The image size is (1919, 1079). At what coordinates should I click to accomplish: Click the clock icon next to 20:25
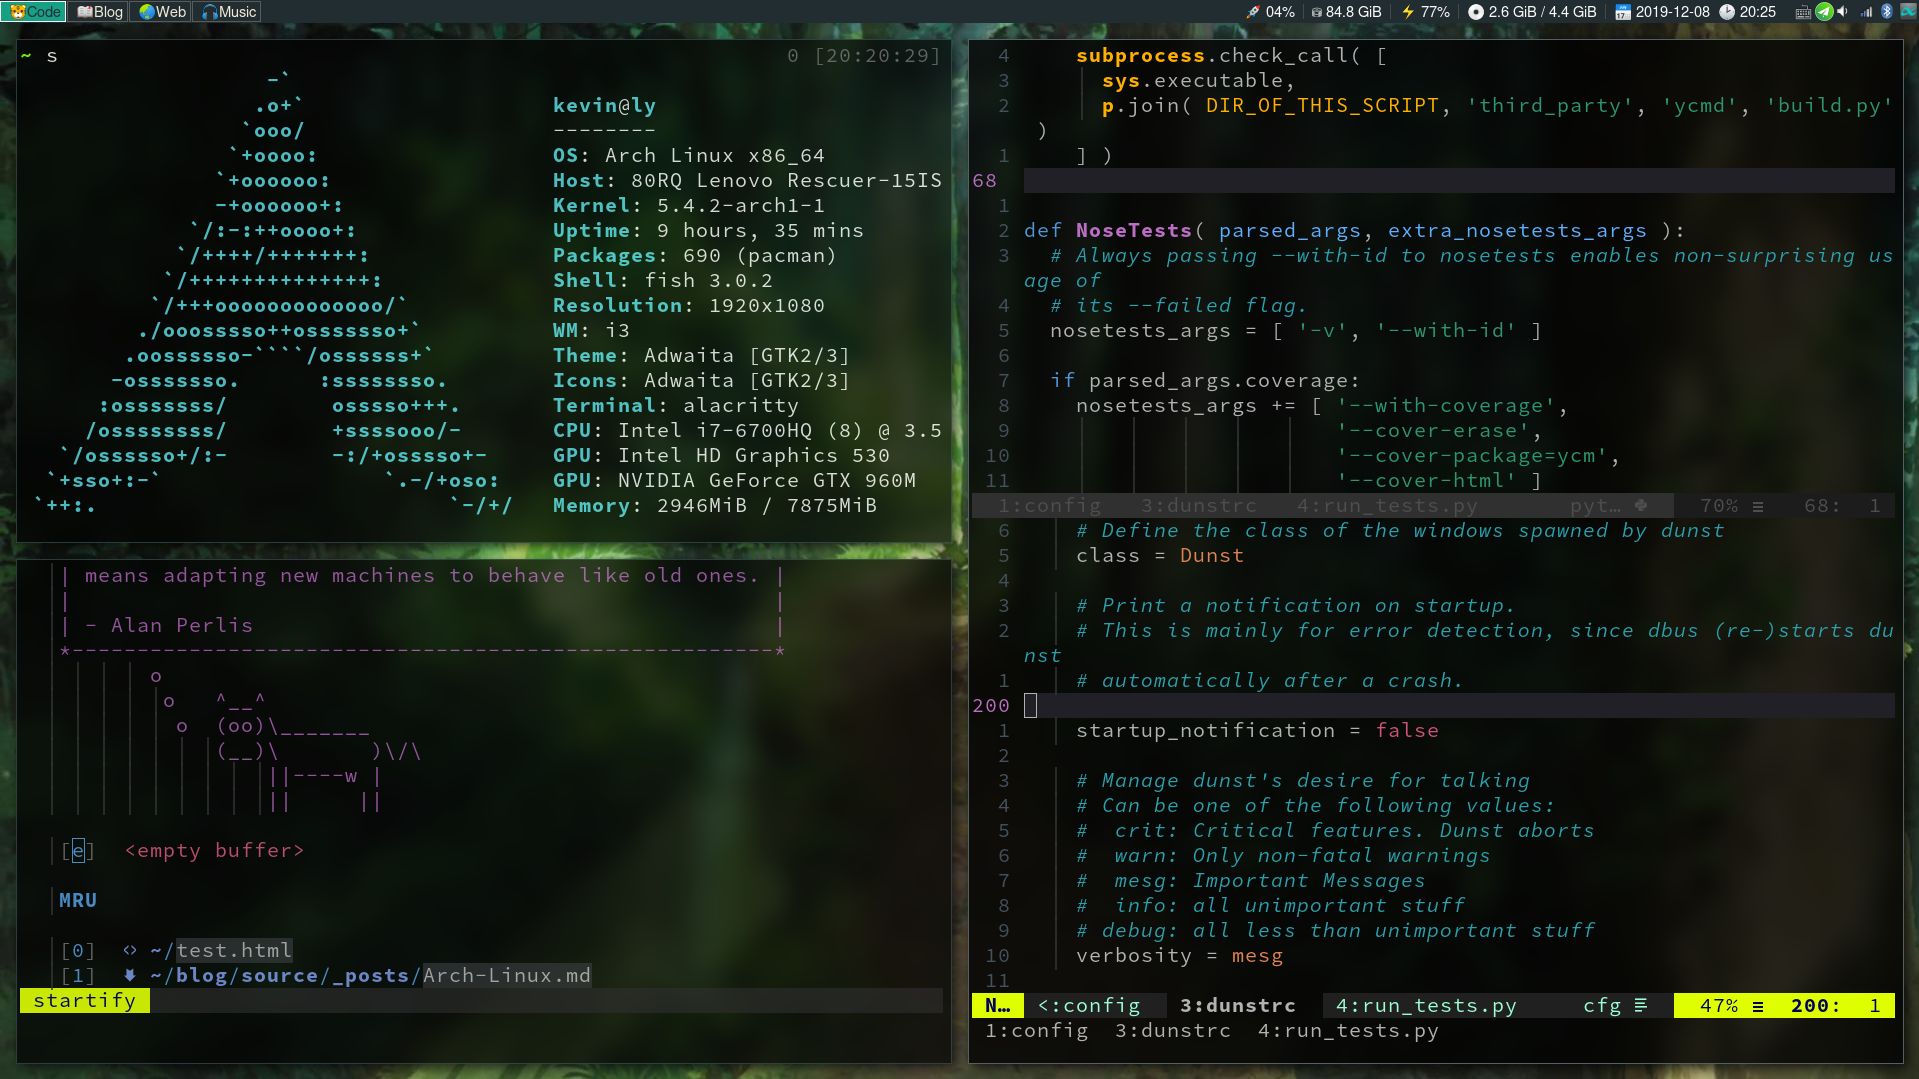point(1727,12)
